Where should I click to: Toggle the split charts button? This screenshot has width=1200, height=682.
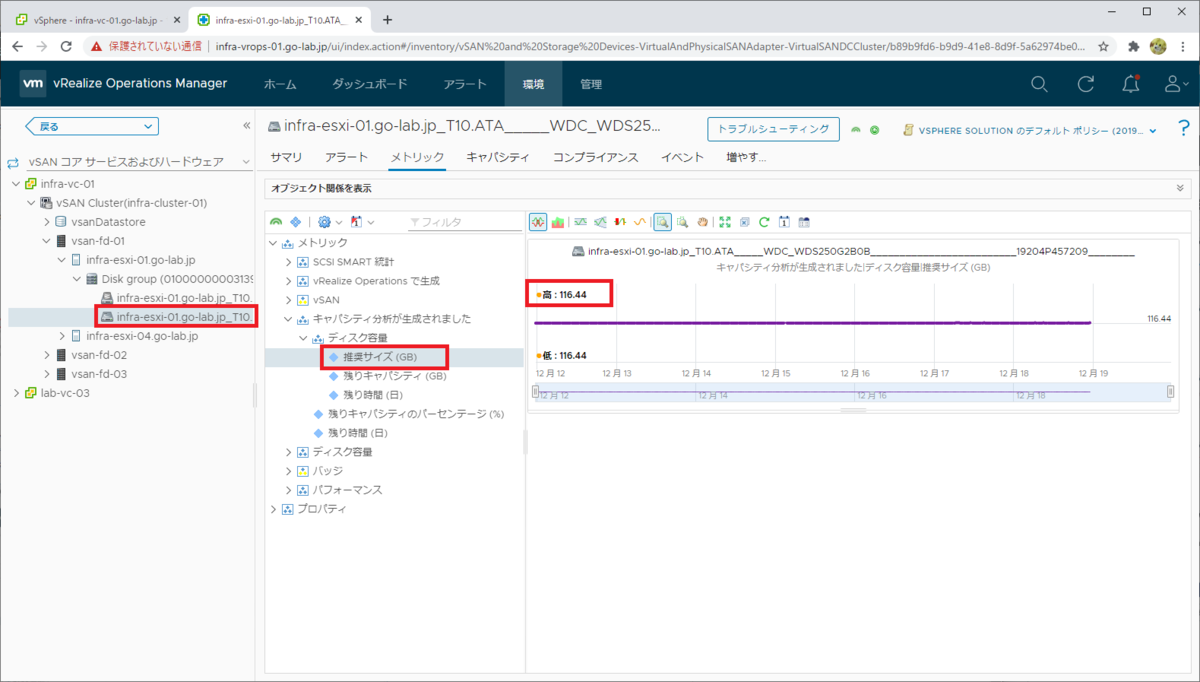click(538, 221)
